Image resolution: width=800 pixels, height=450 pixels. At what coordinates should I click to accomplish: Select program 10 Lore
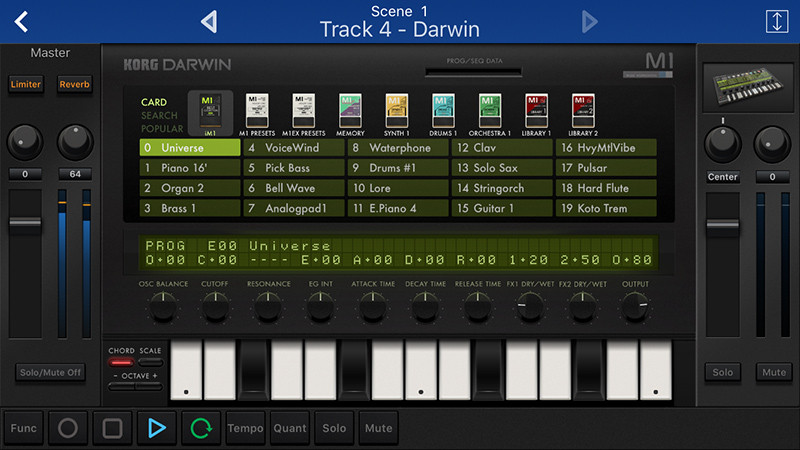point(398,188)
